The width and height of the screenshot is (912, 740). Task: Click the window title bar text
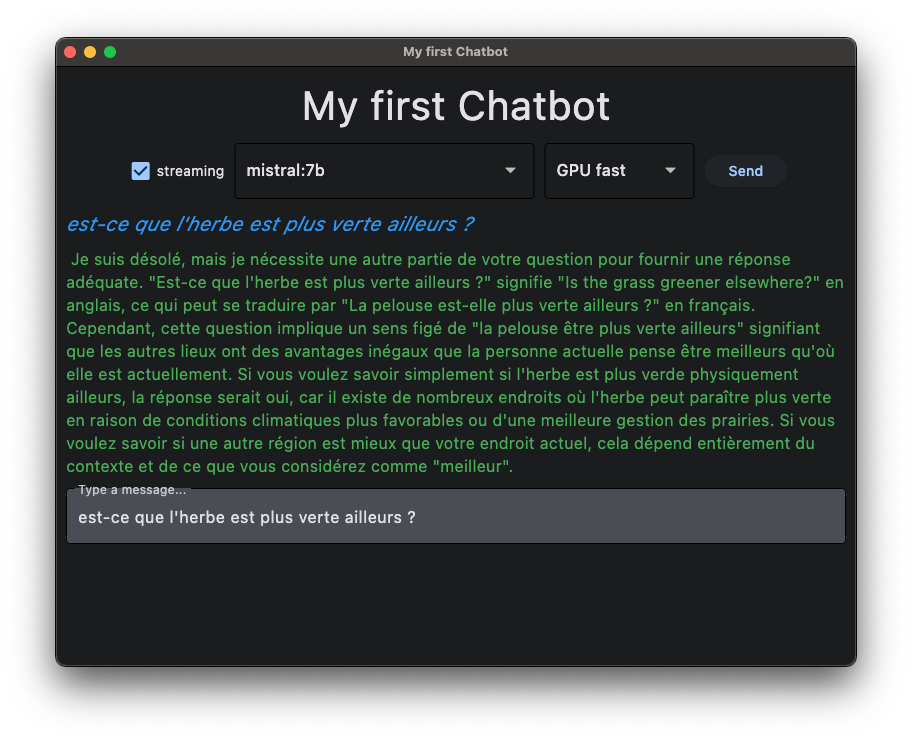[455, 52]
